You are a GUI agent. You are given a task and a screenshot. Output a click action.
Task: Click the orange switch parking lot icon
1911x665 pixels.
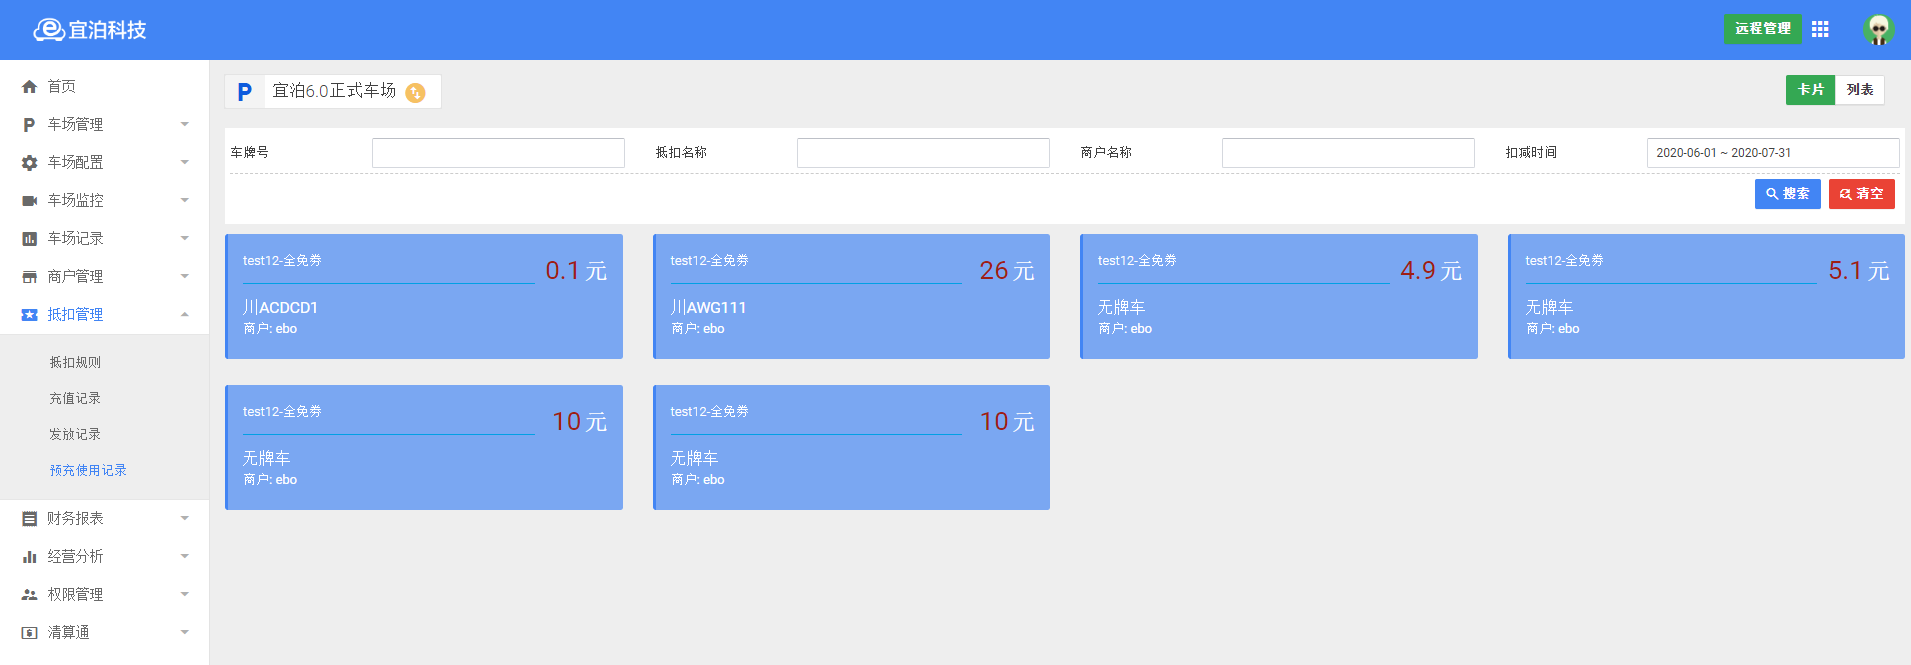coord(415,93)
